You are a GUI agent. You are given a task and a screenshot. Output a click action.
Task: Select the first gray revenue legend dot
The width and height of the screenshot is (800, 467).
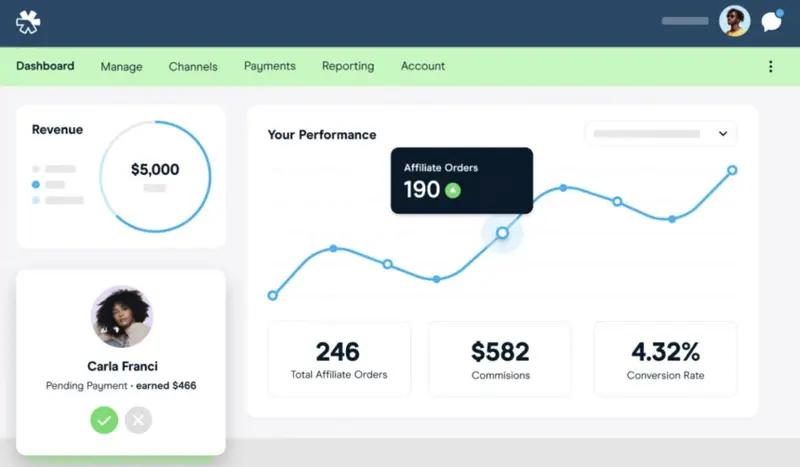37,169
